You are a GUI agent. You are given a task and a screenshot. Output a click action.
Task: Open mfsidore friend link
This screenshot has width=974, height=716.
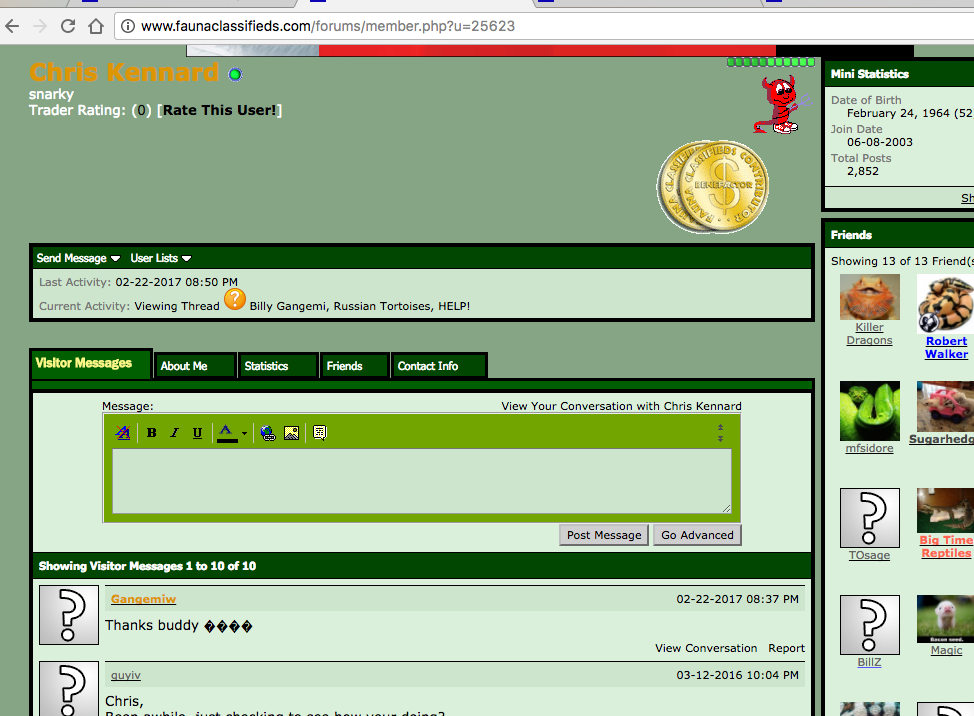click(869, 448)
